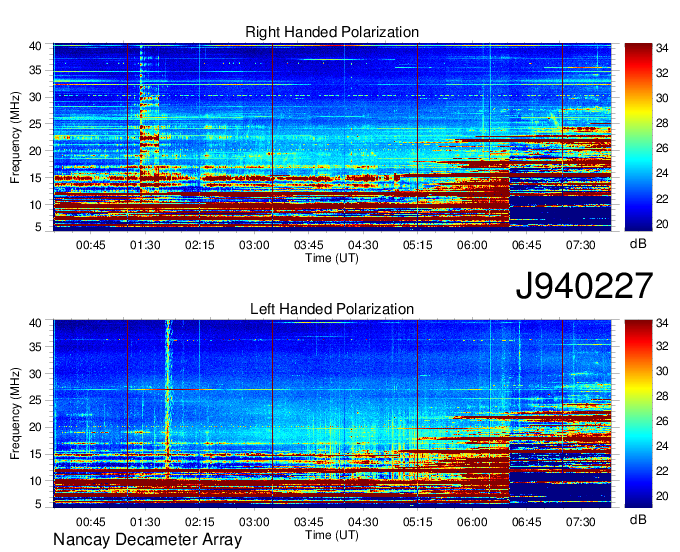Click the "26" dB label on Right Handed colorbar
This screenshot has width=680, height=552.
[x=662, y=148]
